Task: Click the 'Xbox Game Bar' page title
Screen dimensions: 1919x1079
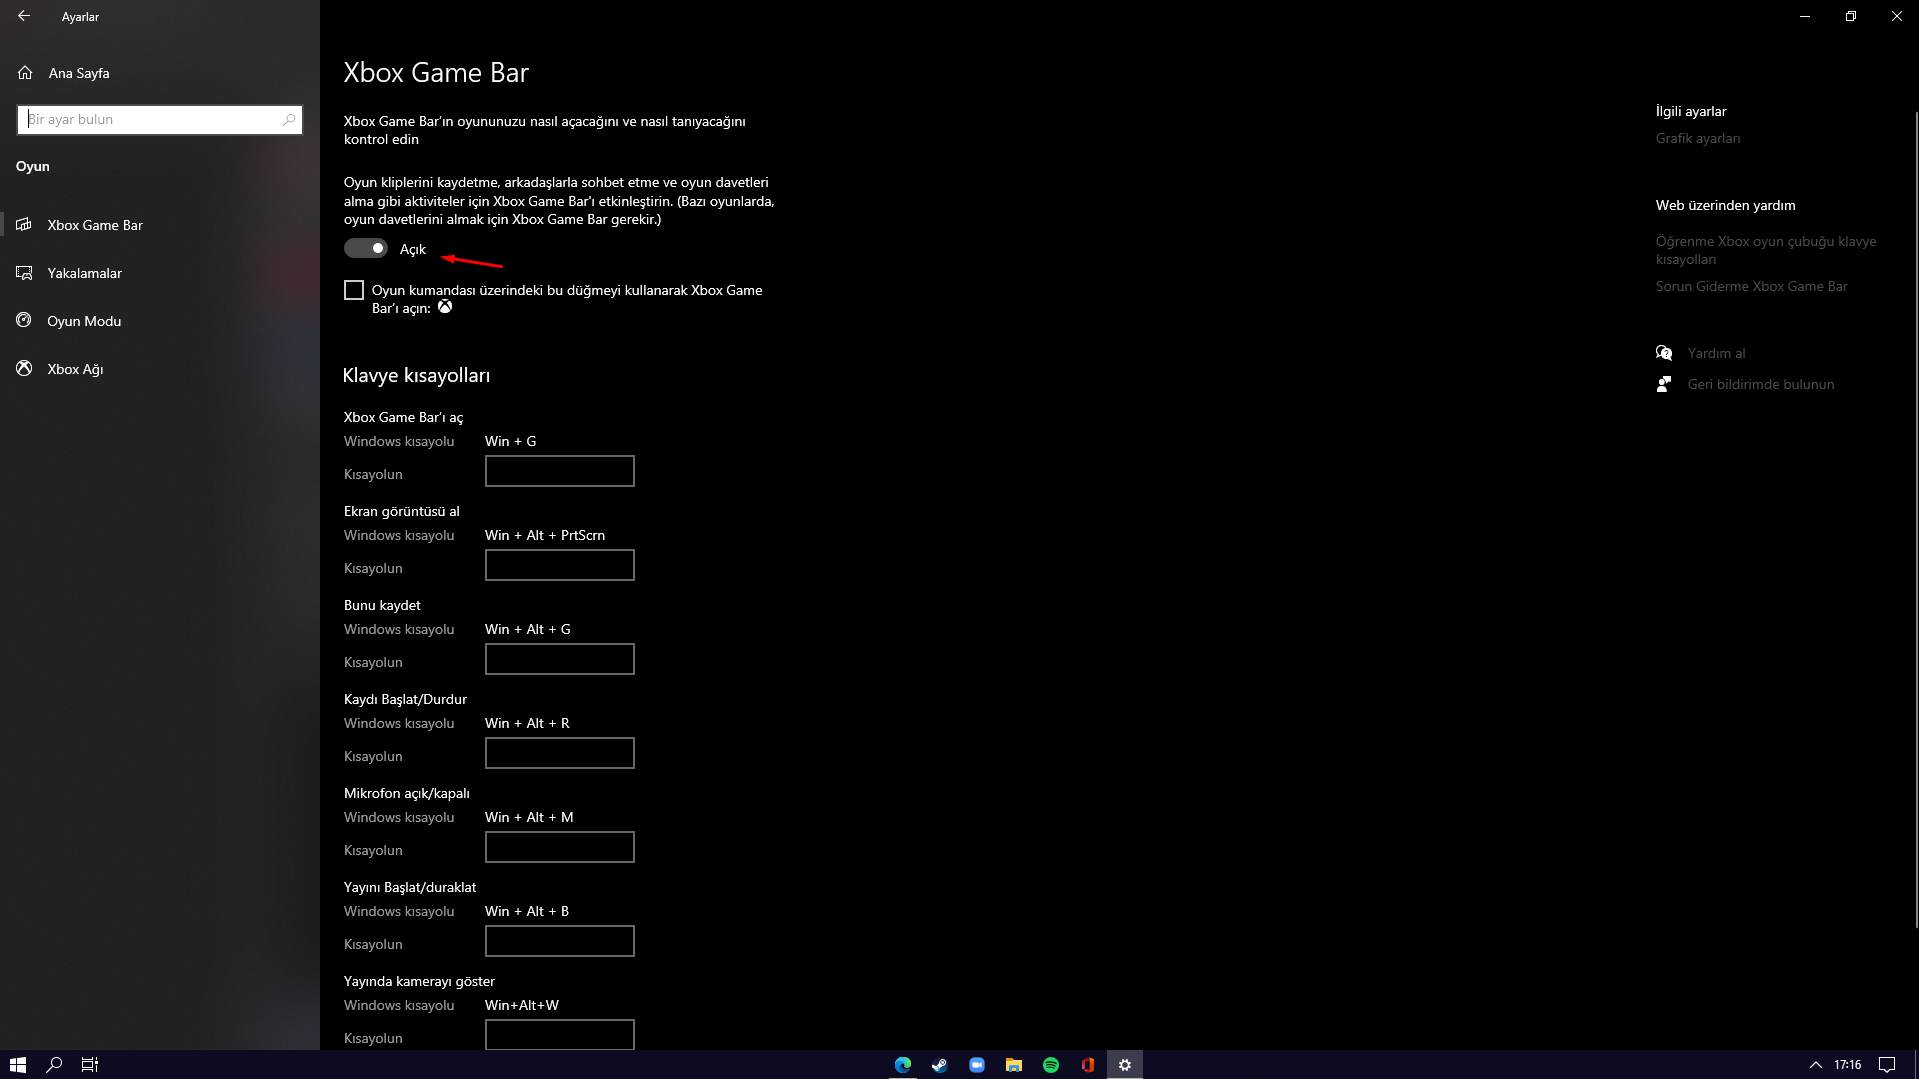Action: click(x=436, y=72)
